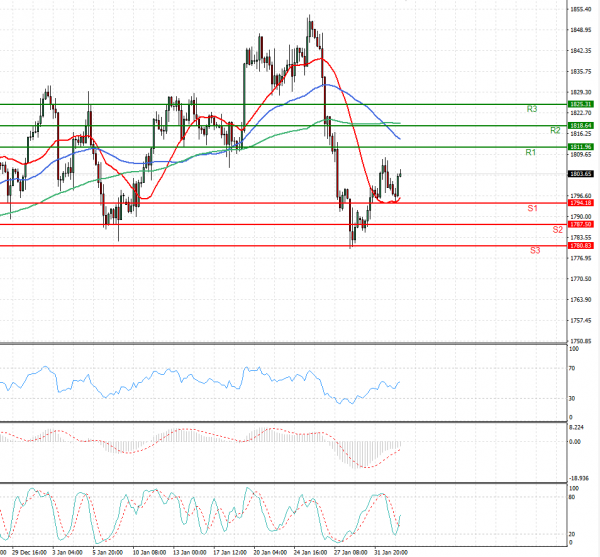Click the S2 support label

[557, 230]
